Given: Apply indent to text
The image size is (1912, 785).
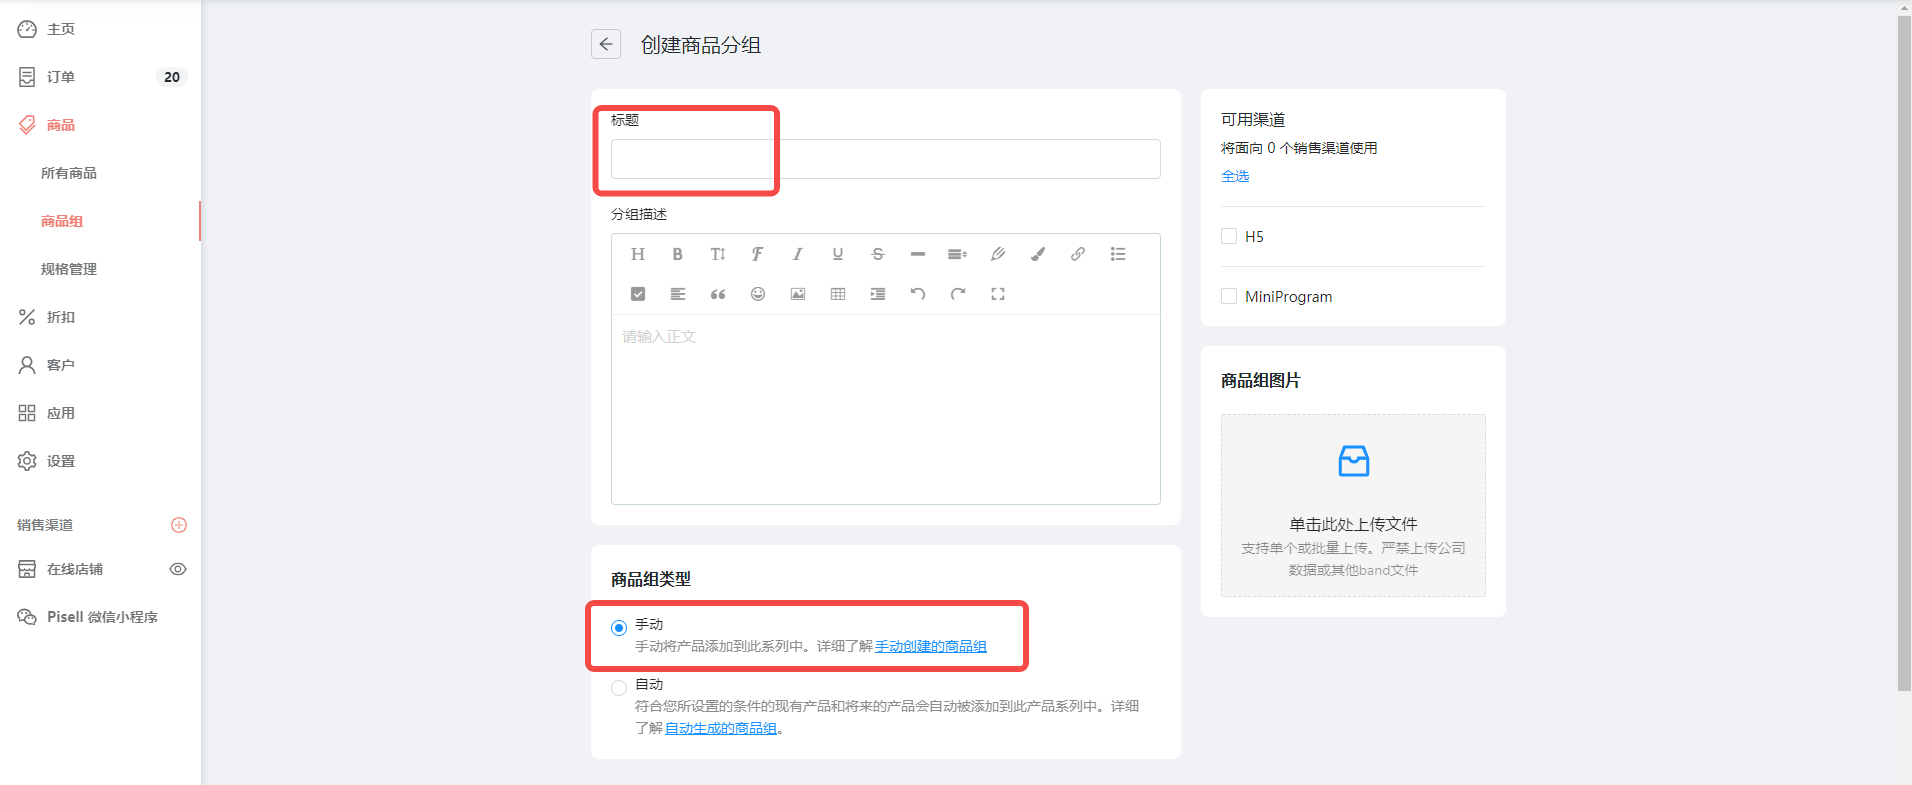Looking at the screenshot, I should [x=878, y=294].
